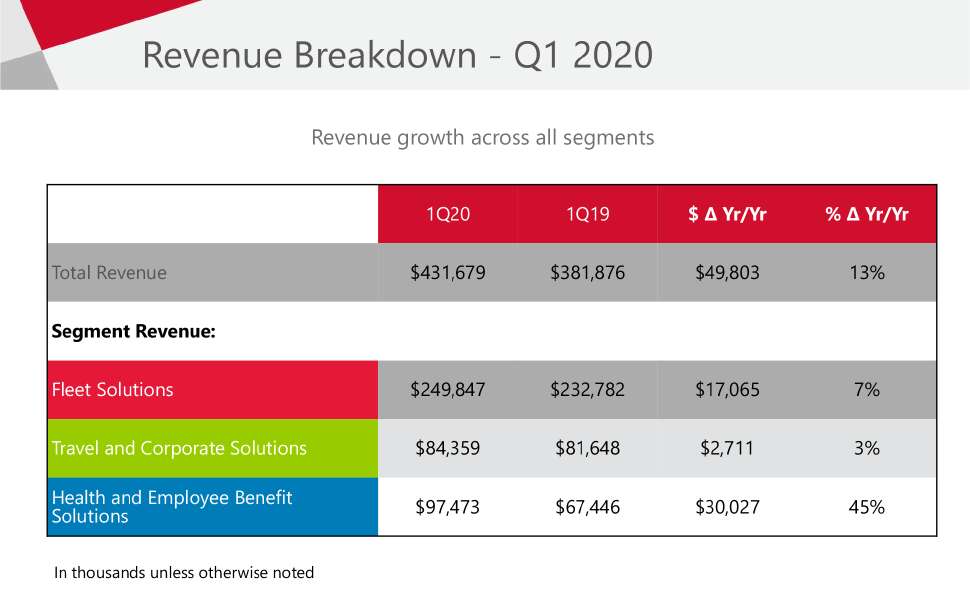Viewport: 970px width, 600px height.
Task: Select the subtitle 'Revenue growth across all segments'
Action: pos(483,138)
